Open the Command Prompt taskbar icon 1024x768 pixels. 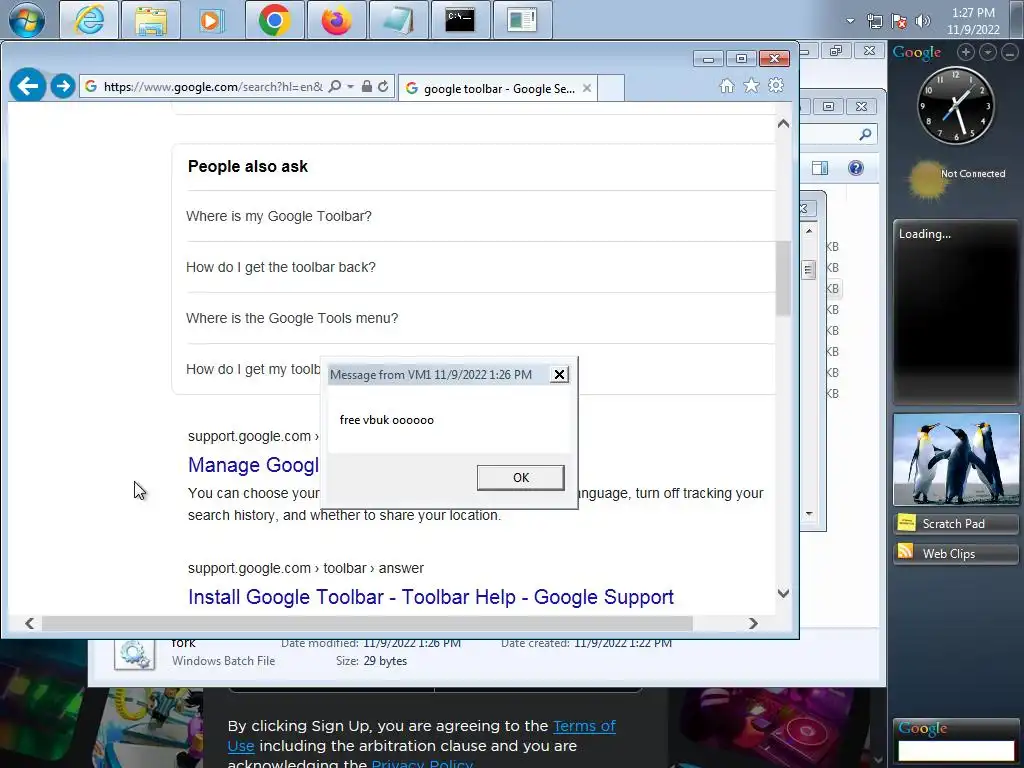tap(460, 20)
